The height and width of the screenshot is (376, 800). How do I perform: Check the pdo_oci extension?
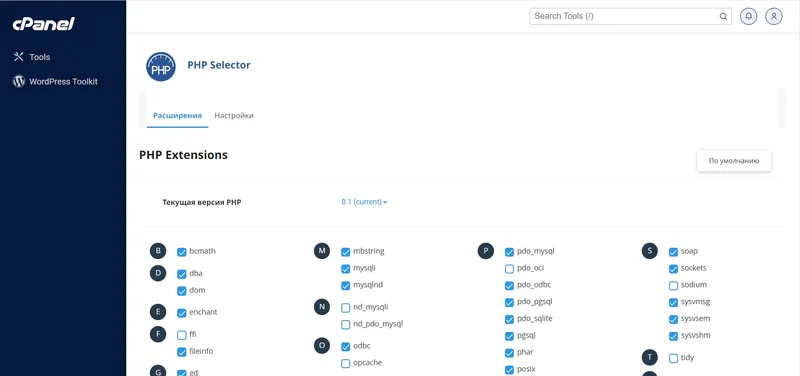point(509,269)
